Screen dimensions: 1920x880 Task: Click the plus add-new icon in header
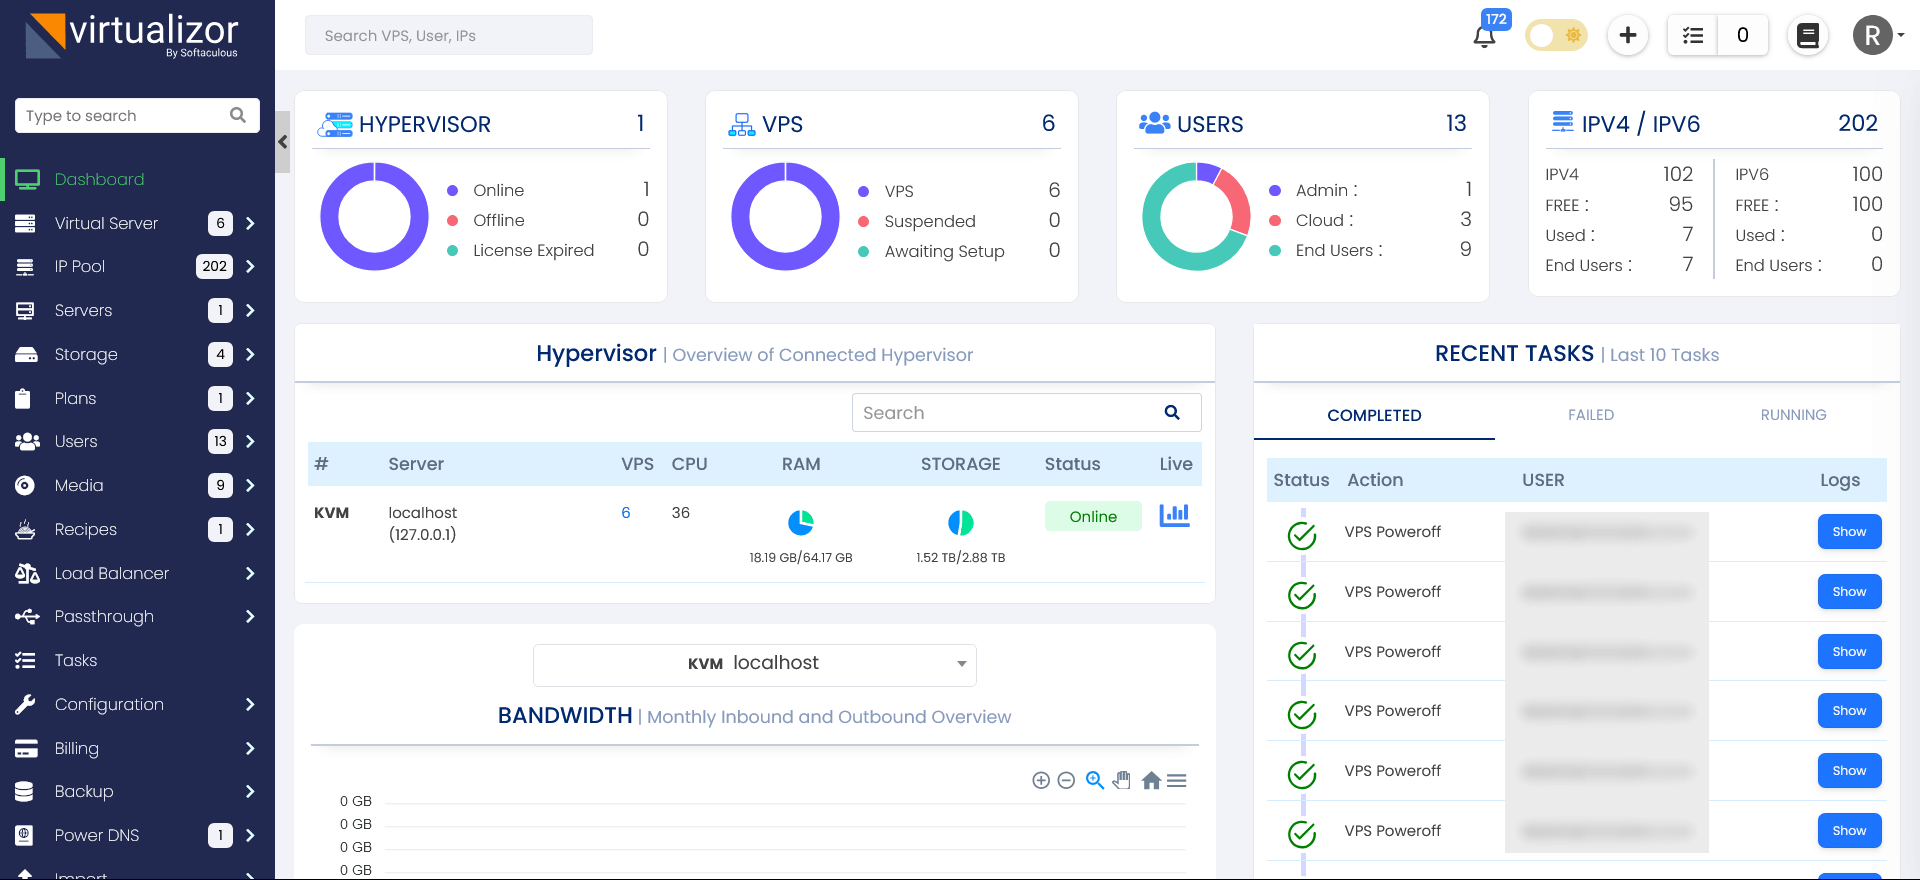(1628, 36)
